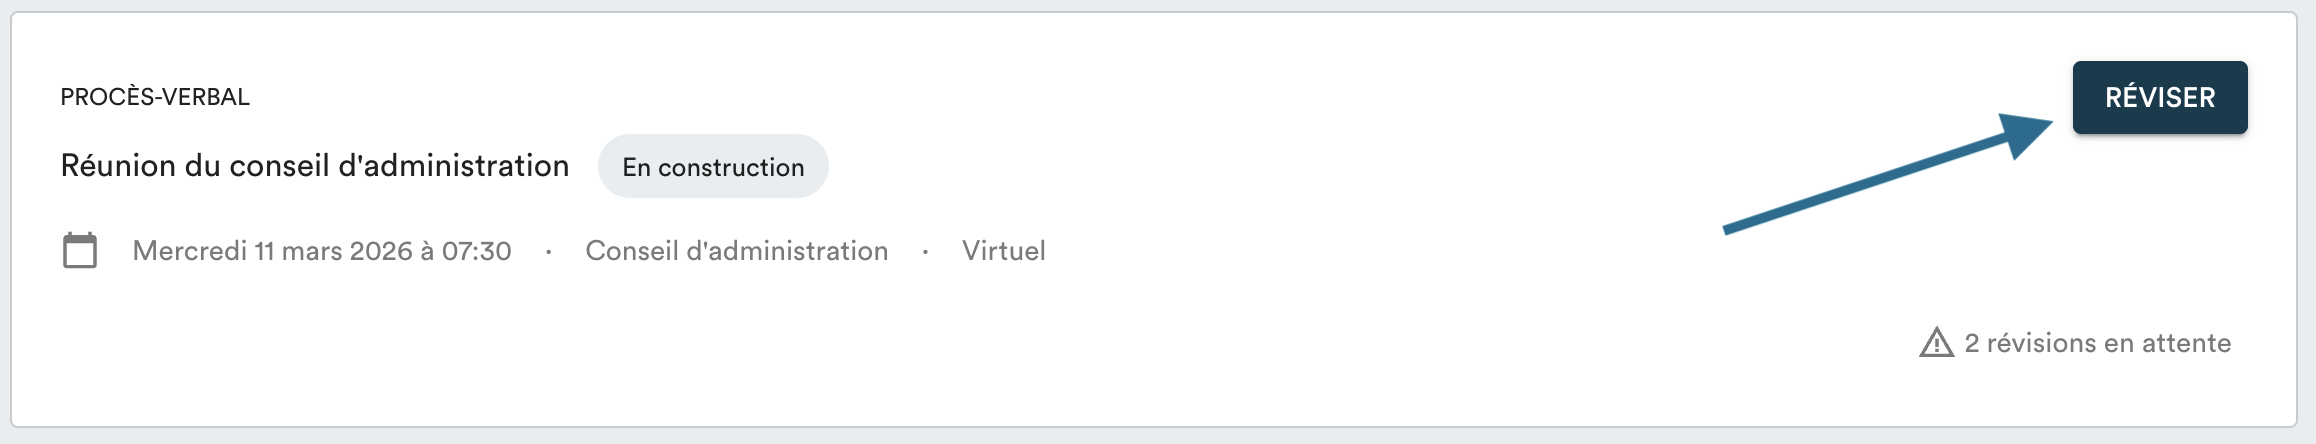Viewport: 2316px width, 444px height.
Task: Click the dot separator before 'Virtuel'
Action: tap(925, 252)
